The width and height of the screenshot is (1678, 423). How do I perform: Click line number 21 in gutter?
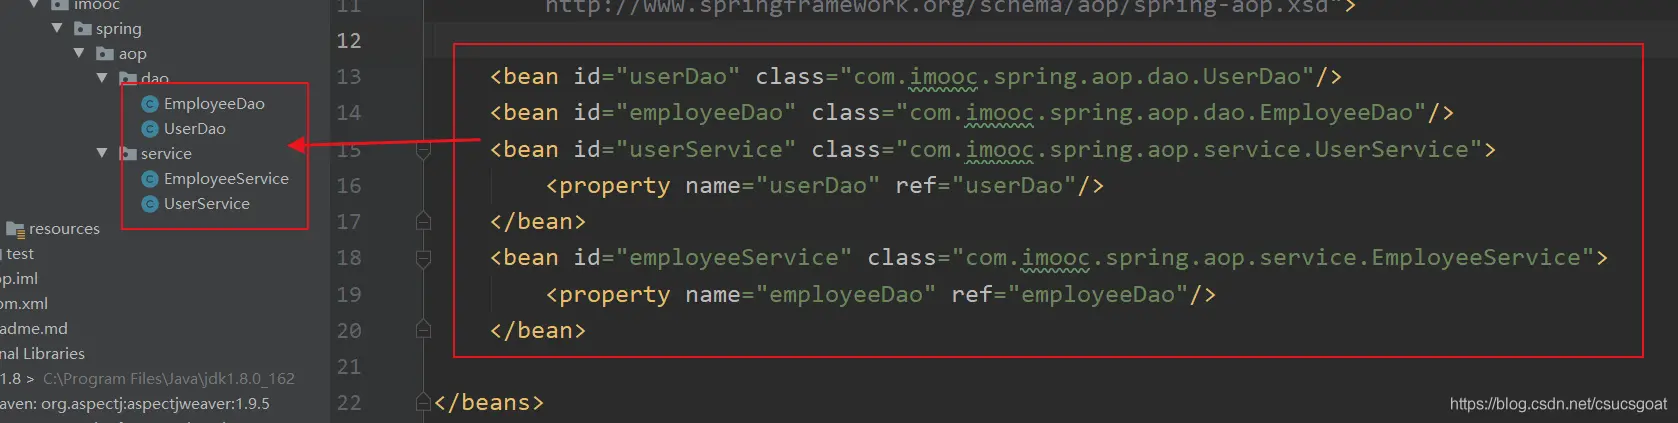pos(348,367)
